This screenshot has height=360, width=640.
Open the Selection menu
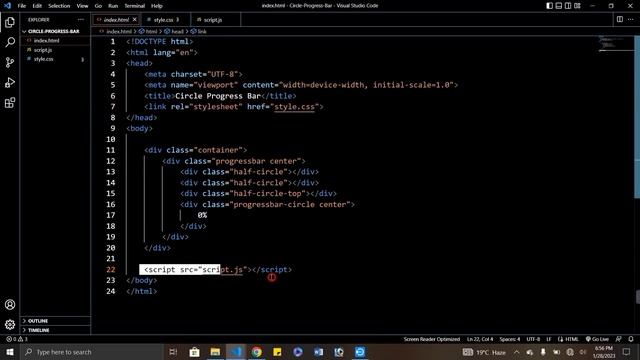tap(59, 6)
